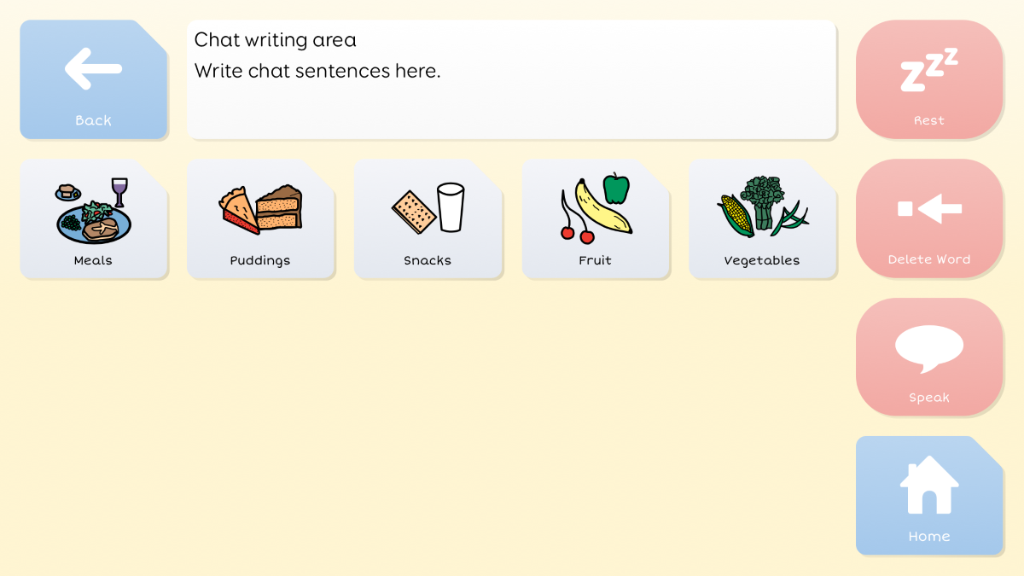Click the Vegetables label text
This screenshot has height=576, width=1024.
[761, 261]
